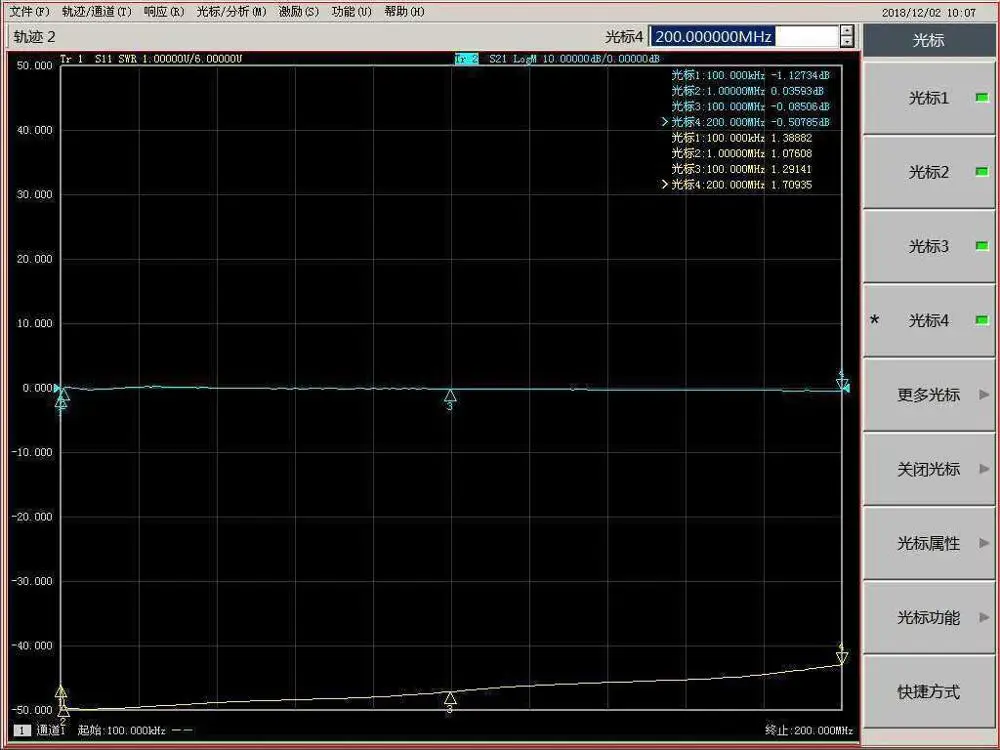This screenshot has height=750, width=1000.
Task: Expand the 光标属性 submenu
Action: [x=929, y=543]
